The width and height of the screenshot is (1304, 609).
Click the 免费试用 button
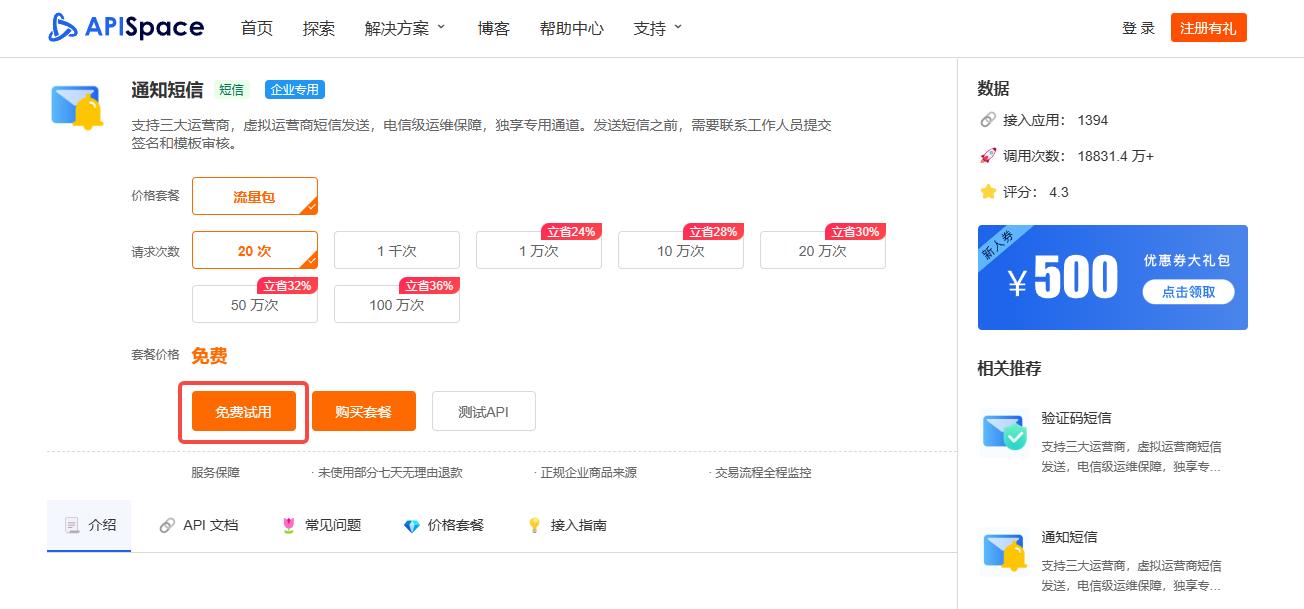(x=243, y=410)
